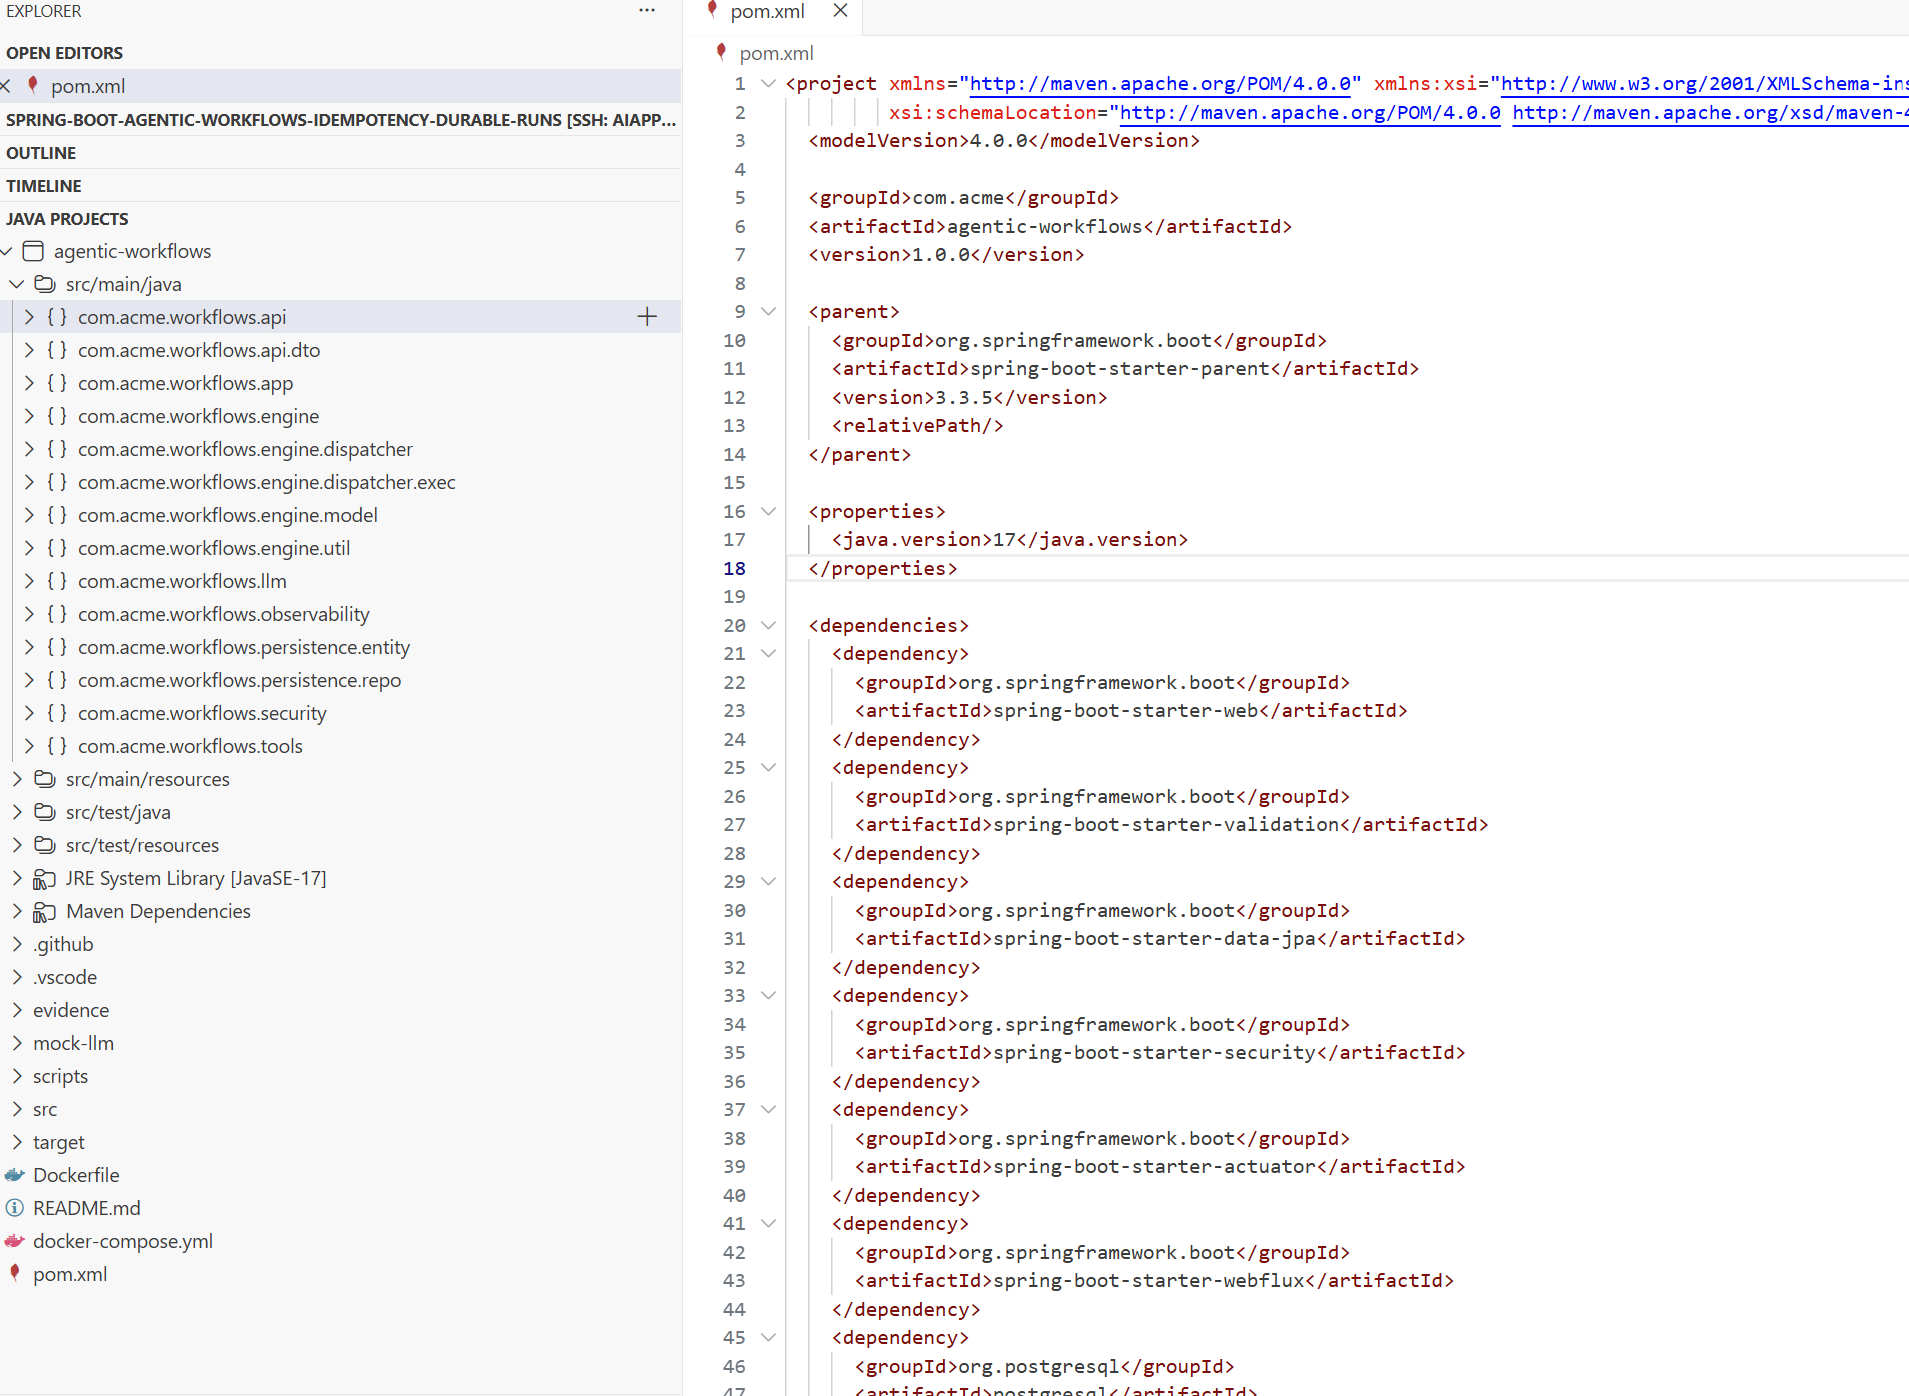This screenshot has height=1396, width=1909.
Task: Expand the src/test/java folder
Action: click(16, 812)
